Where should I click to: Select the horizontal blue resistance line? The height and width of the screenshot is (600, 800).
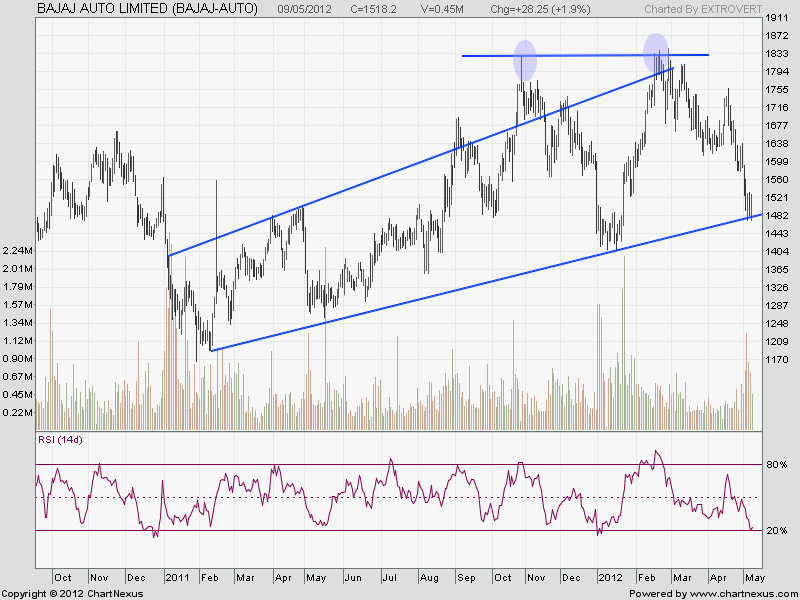click(585, 55)
